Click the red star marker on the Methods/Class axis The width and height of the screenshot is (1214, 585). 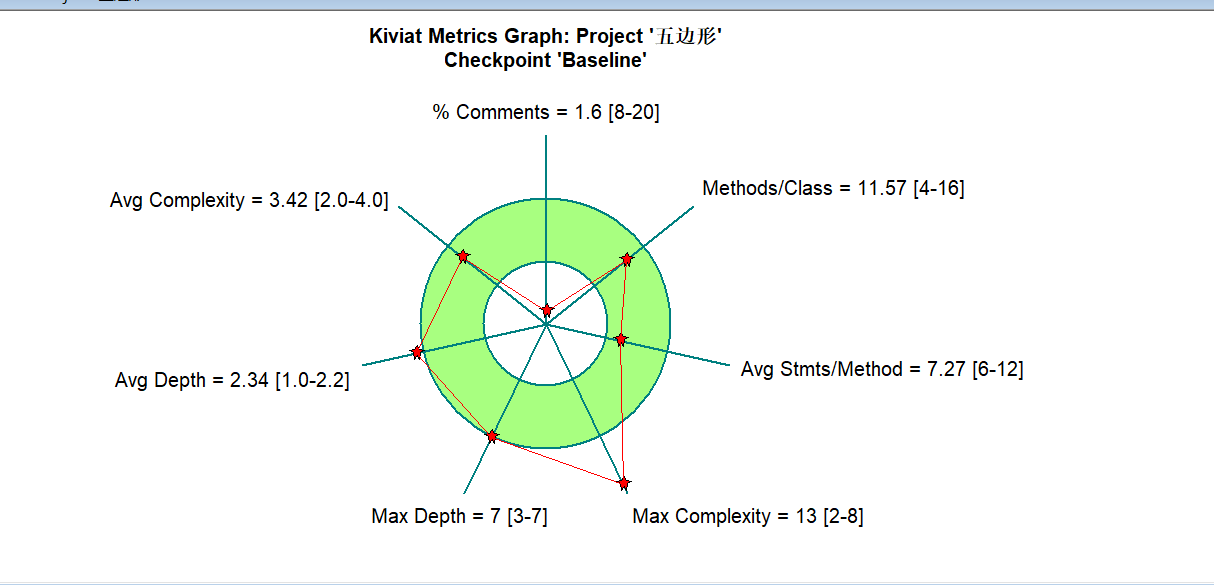[627, 259]
